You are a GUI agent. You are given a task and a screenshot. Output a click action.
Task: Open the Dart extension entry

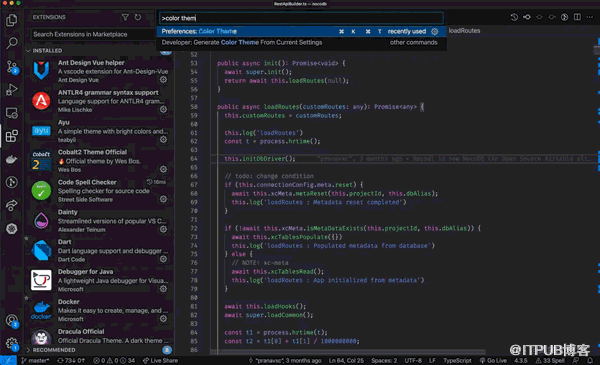coord(99,250)
